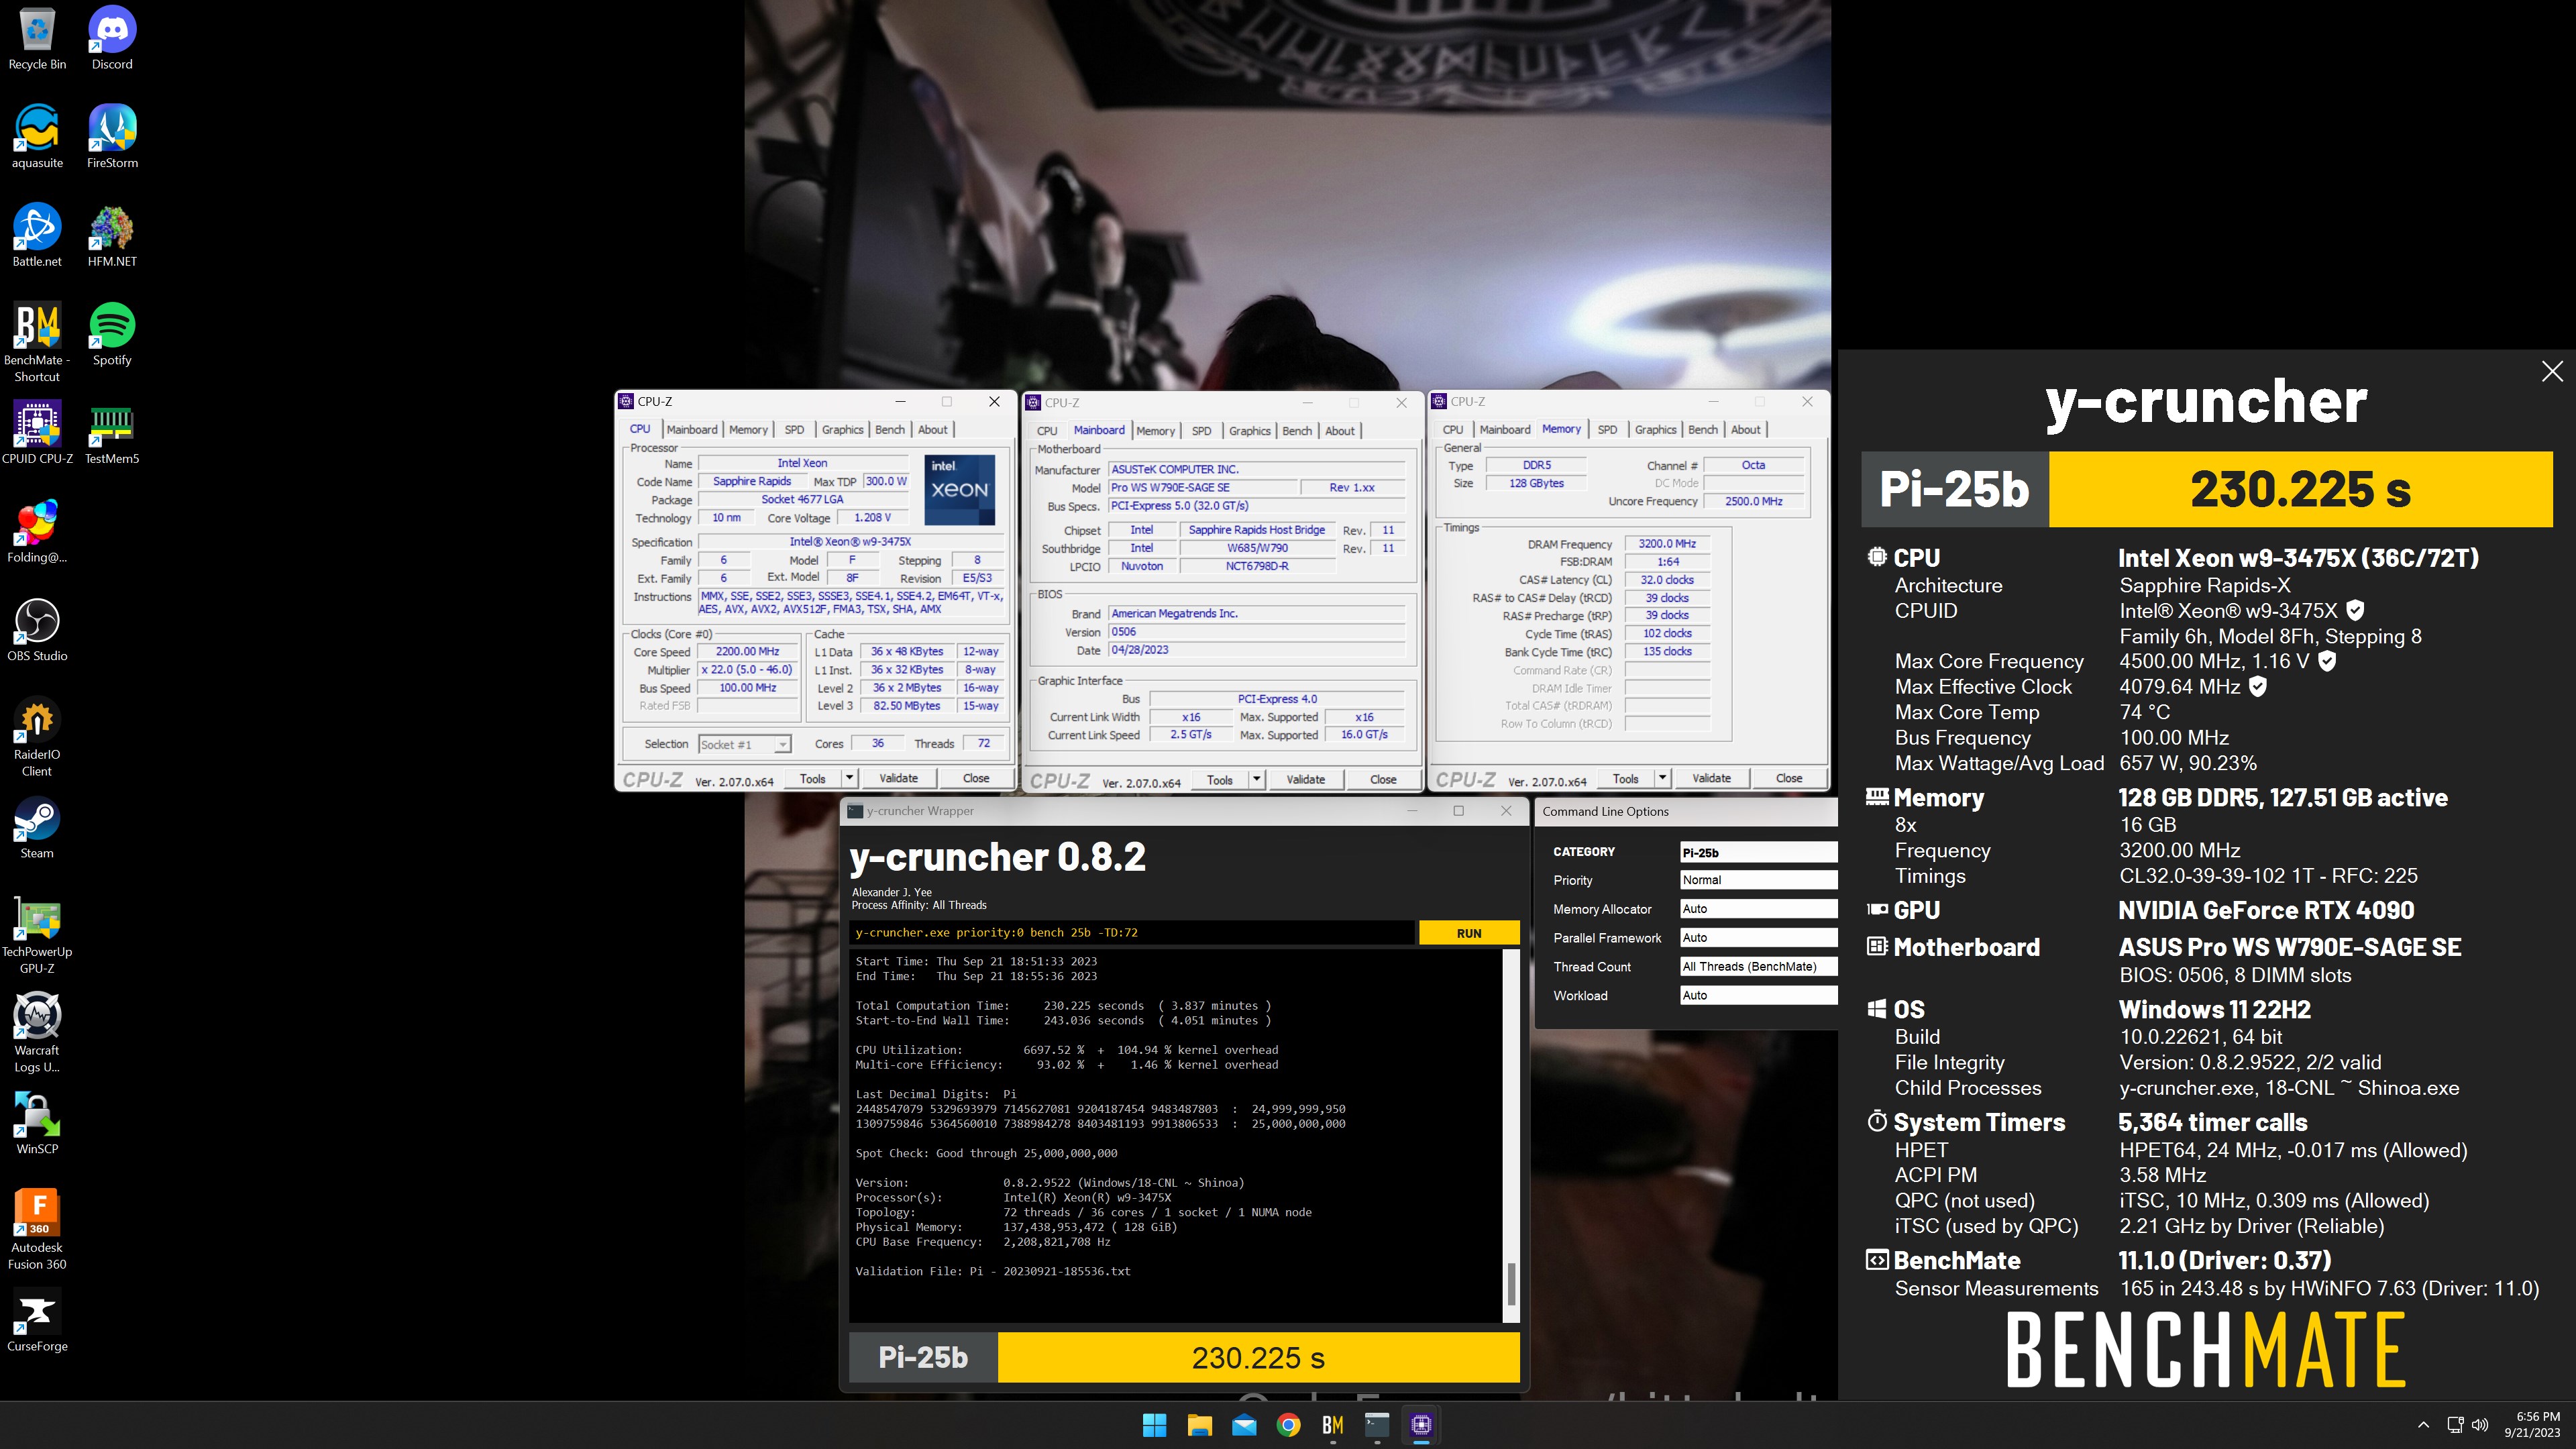Open network status in system tray
2576x1449 pixels.
(x=2455, y=1424)
